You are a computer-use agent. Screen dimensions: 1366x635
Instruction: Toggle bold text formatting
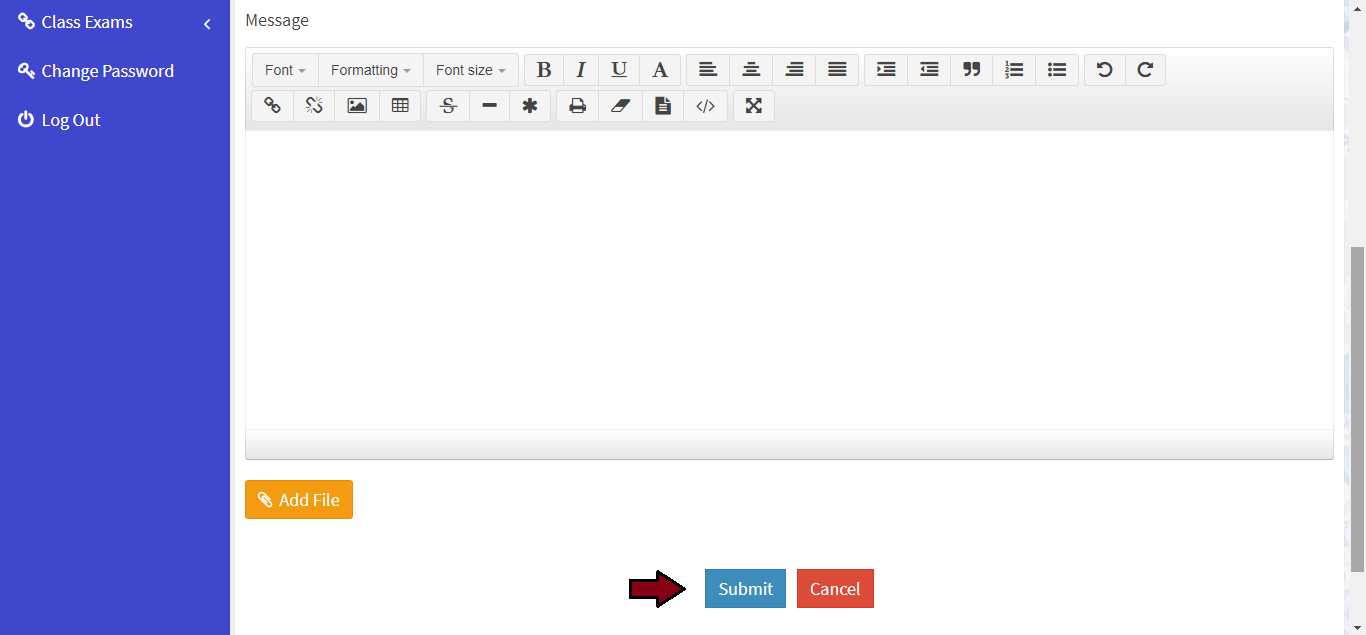click(x=544, y=70)
